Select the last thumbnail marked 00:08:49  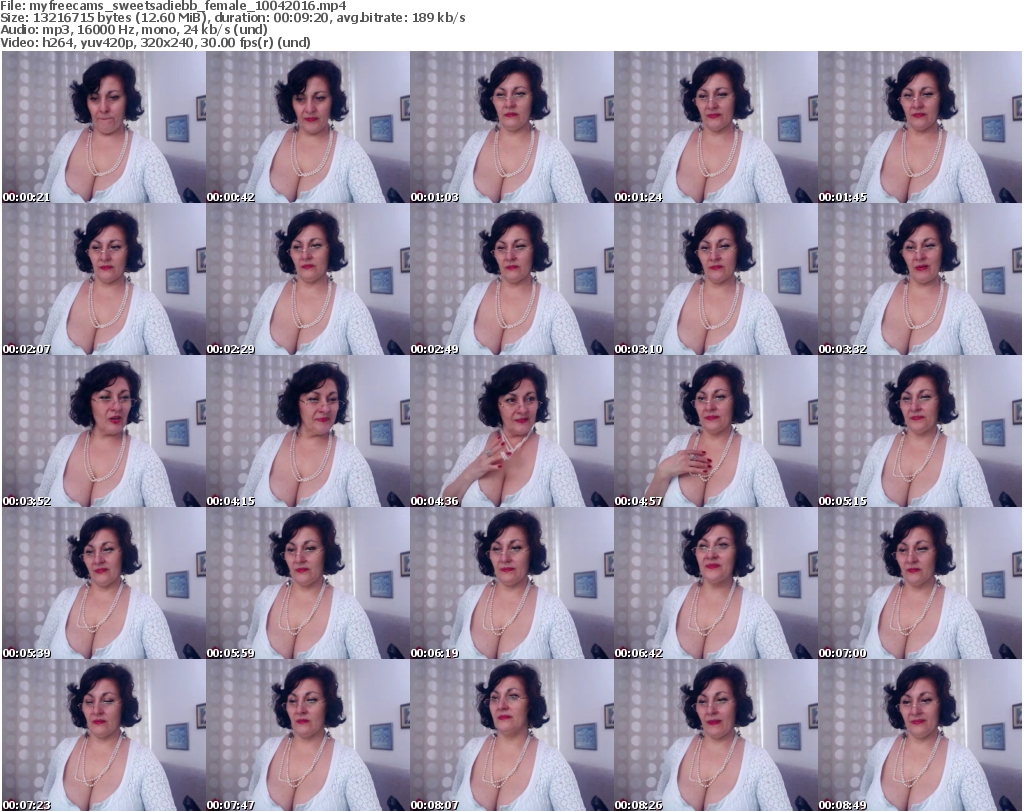(x=919, y=736)
